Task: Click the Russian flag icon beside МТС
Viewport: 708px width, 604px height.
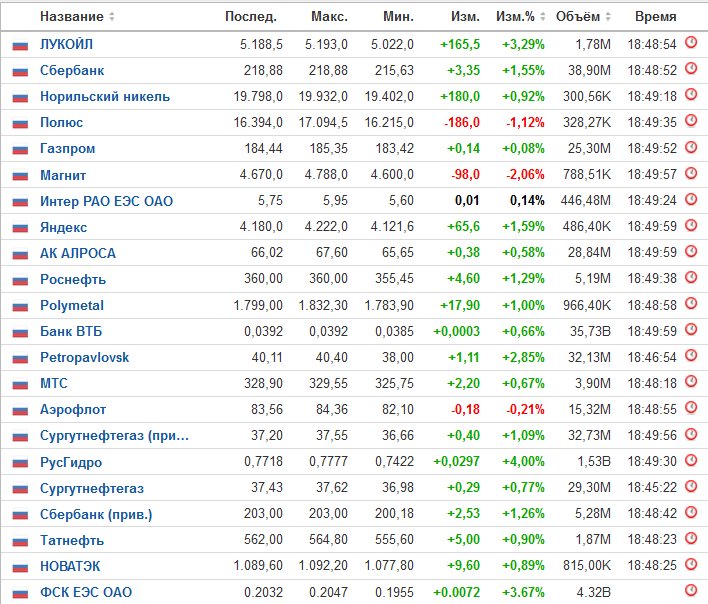Action: point(20,384)
